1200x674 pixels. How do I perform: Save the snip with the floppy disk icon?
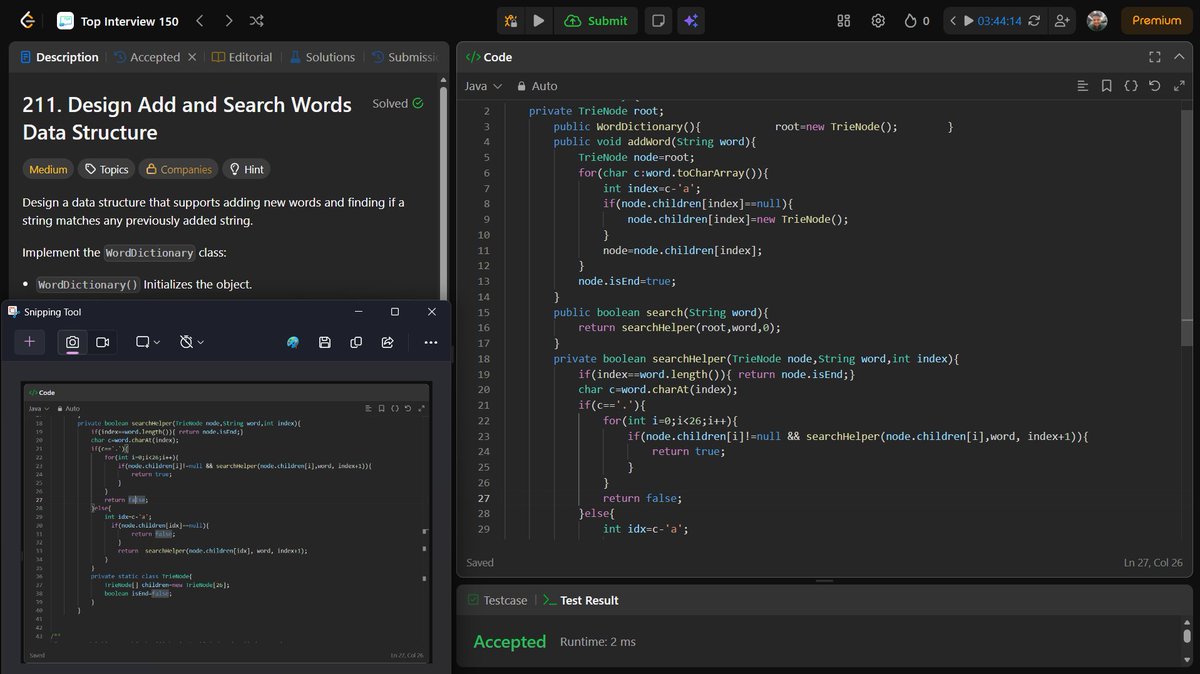point(325,342)
